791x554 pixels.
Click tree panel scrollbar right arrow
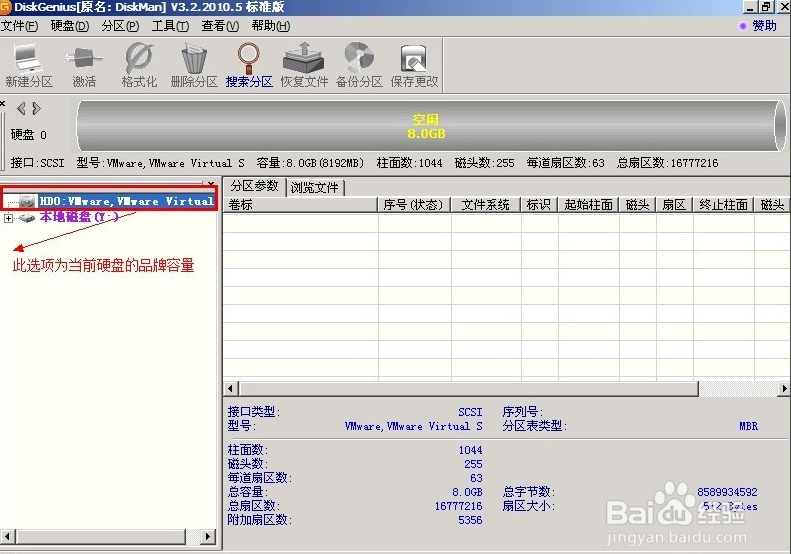pos(207,536)
